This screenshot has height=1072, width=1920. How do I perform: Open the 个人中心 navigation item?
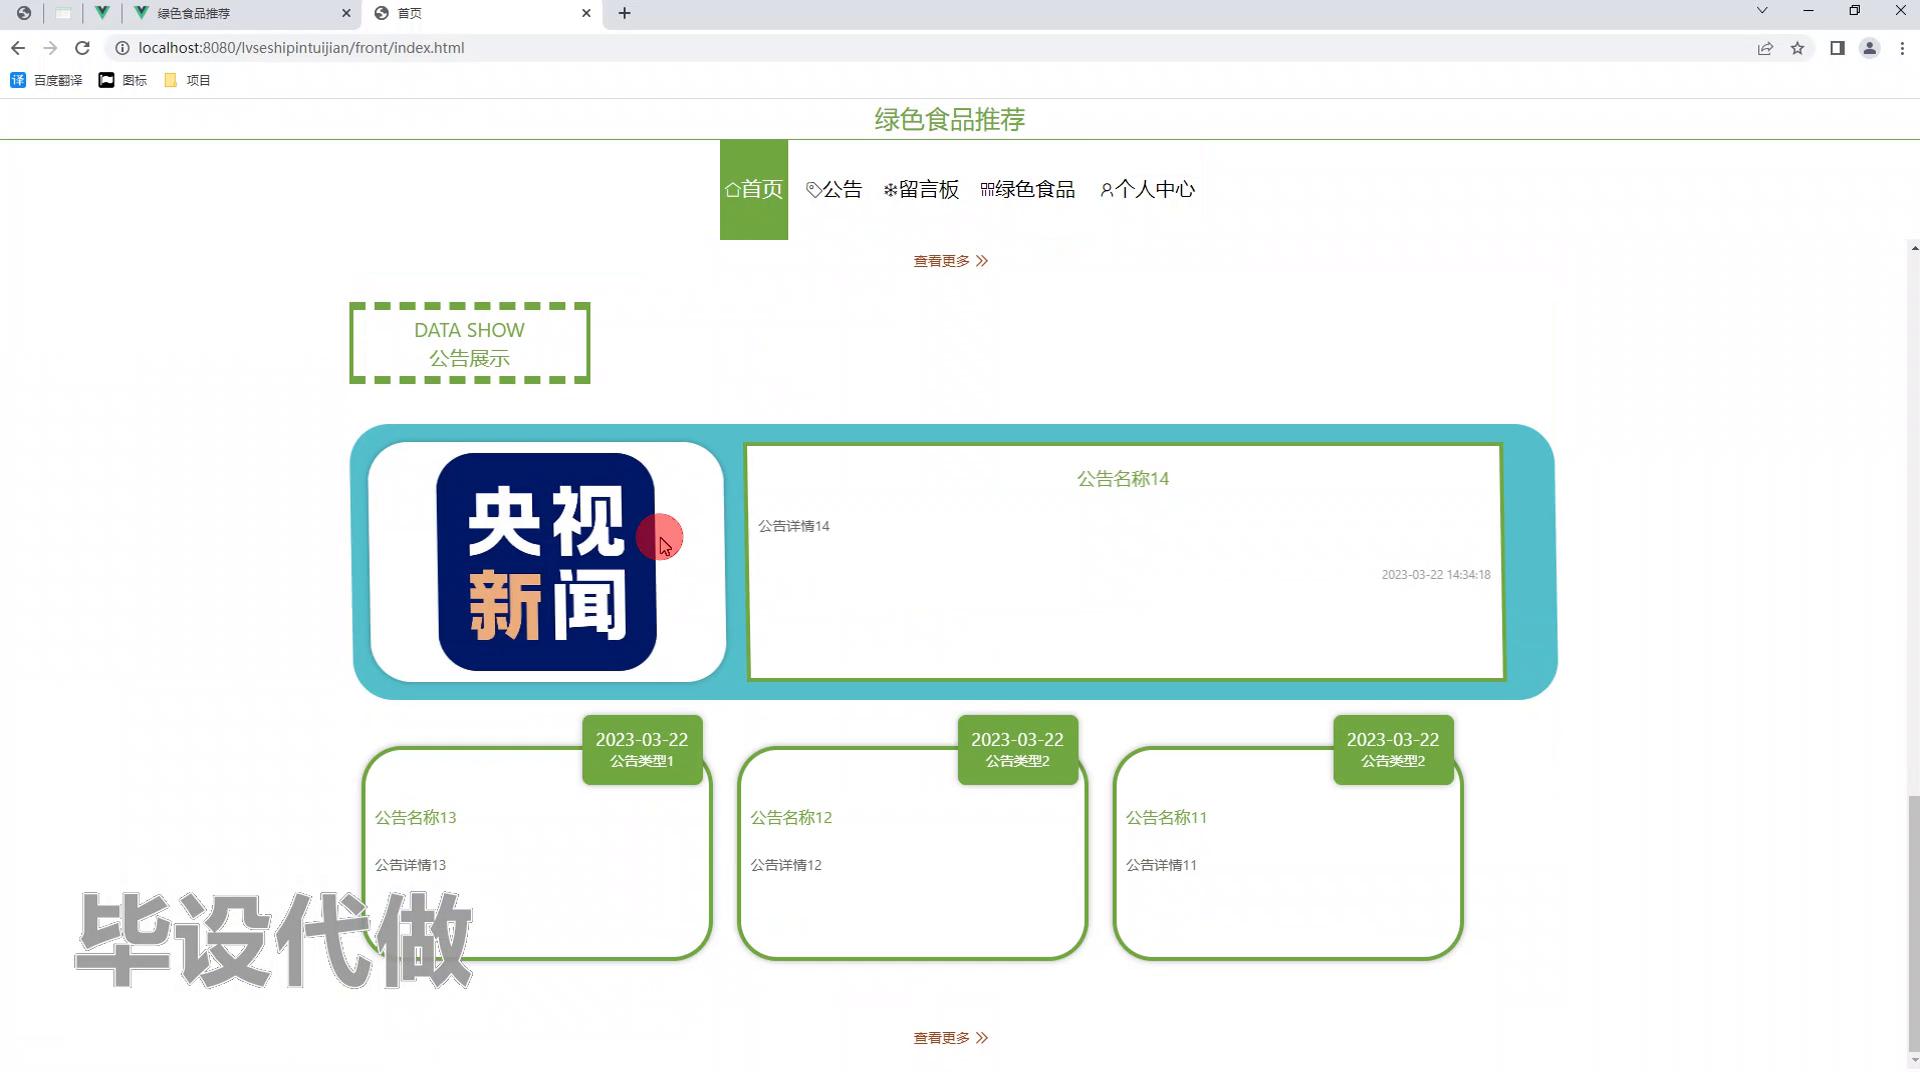click(1147, 189)
